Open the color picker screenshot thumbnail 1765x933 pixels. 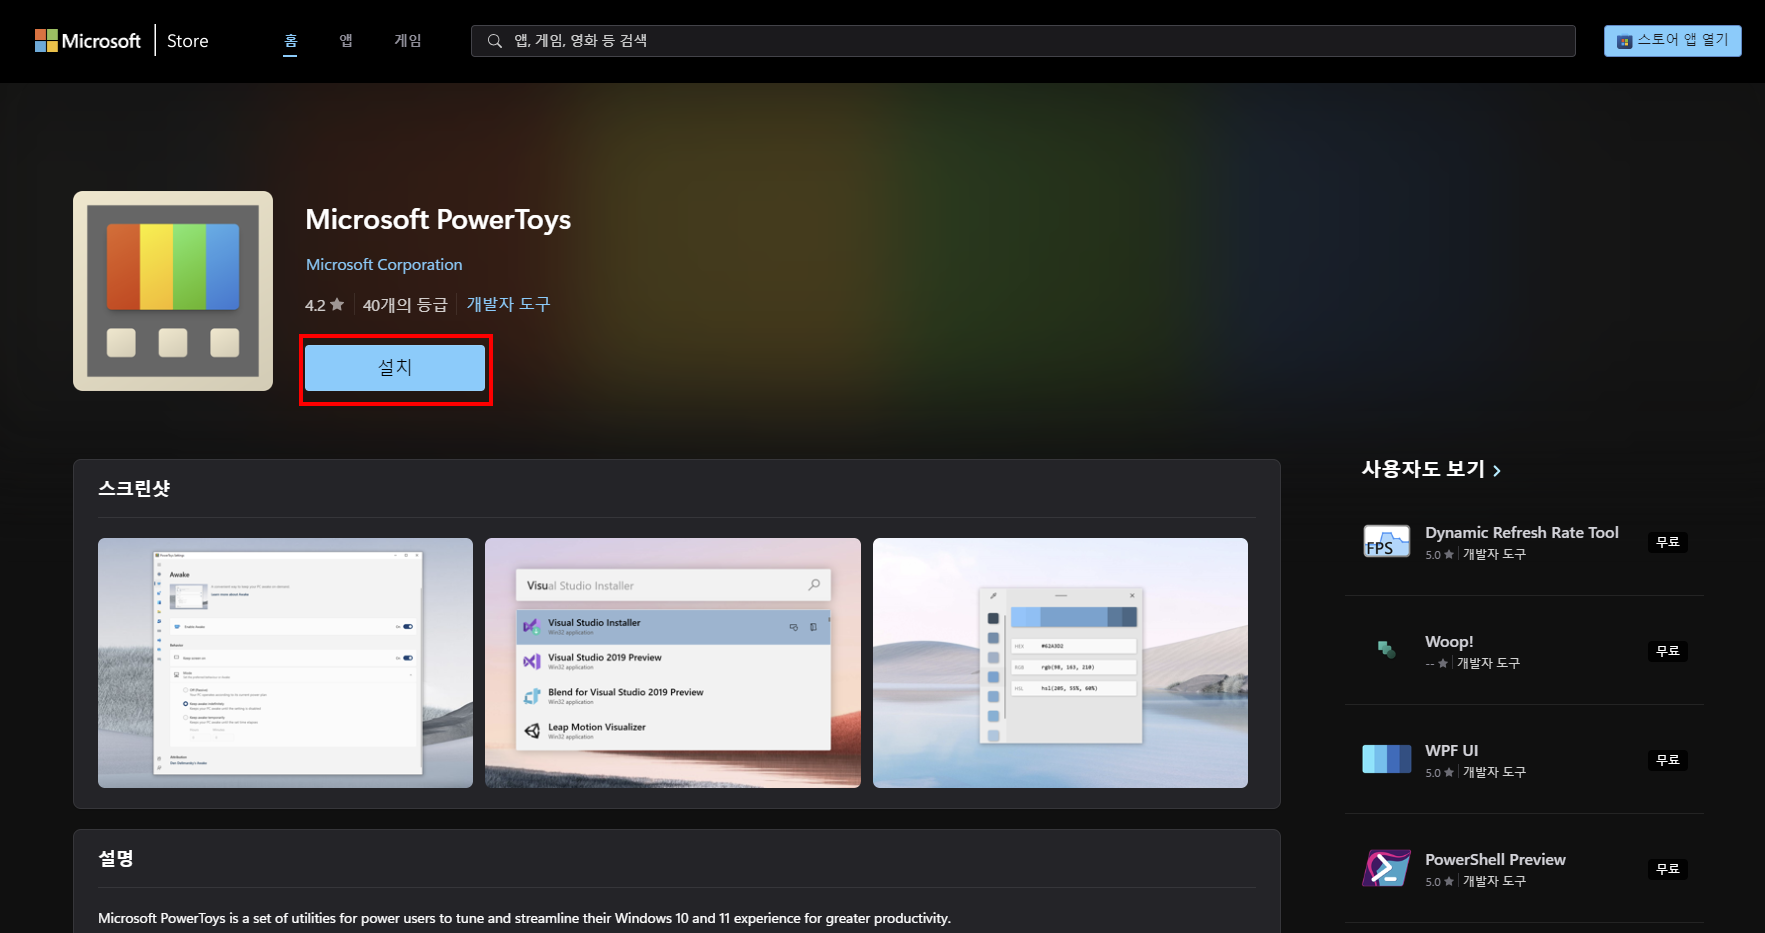pyautogui.click(x=1060, y=663)
